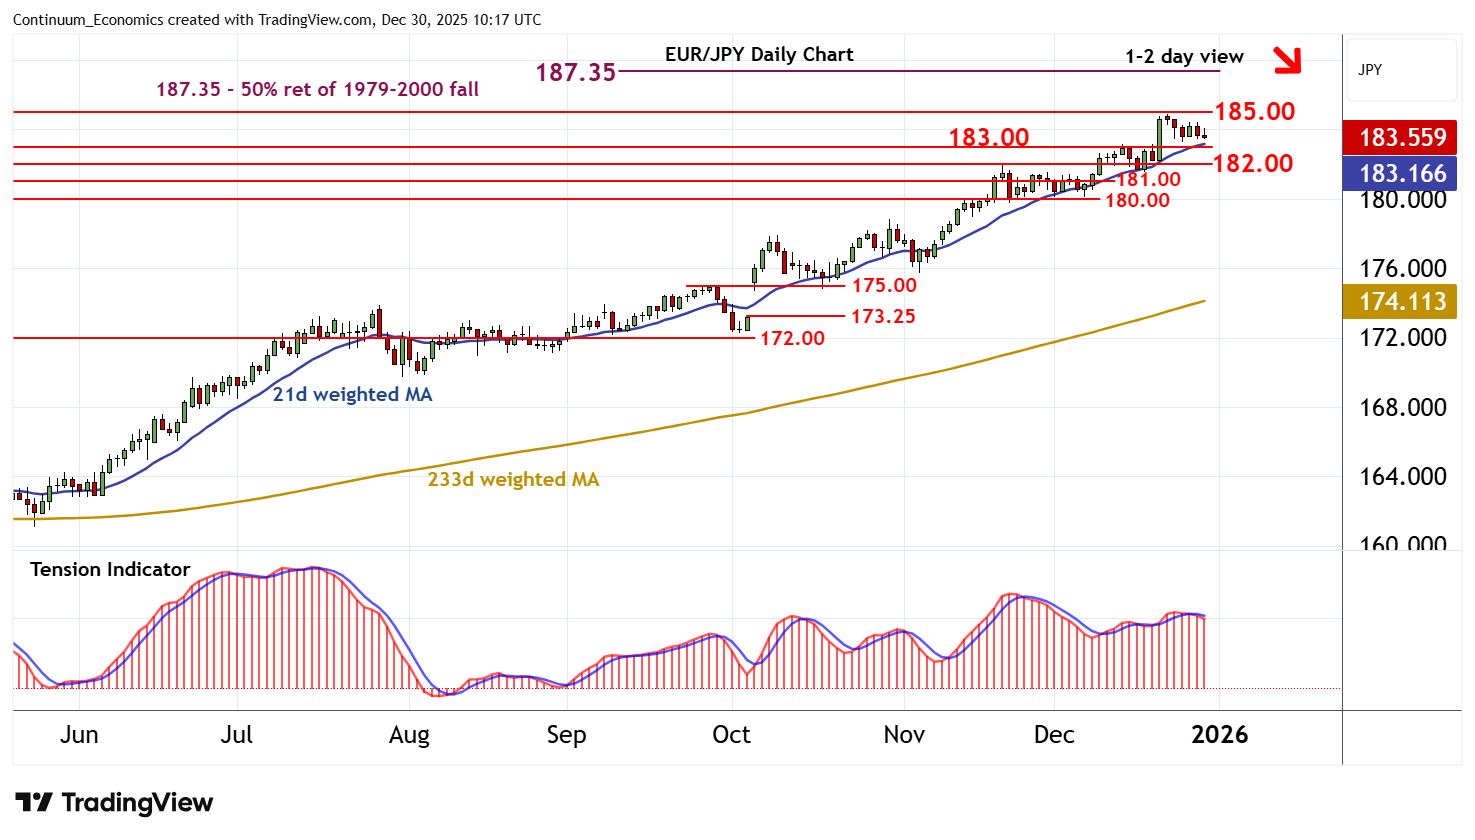
Task: Click the Oct marker on time axis
Action: pyautogui.click(x=731, y=735)
